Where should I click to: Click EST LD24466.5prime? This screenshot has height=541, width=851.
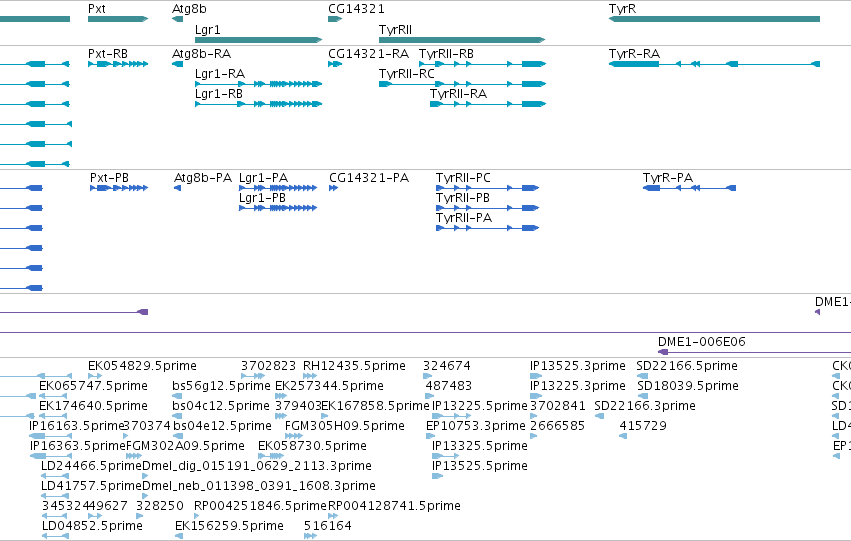click(x=55, y=476)
